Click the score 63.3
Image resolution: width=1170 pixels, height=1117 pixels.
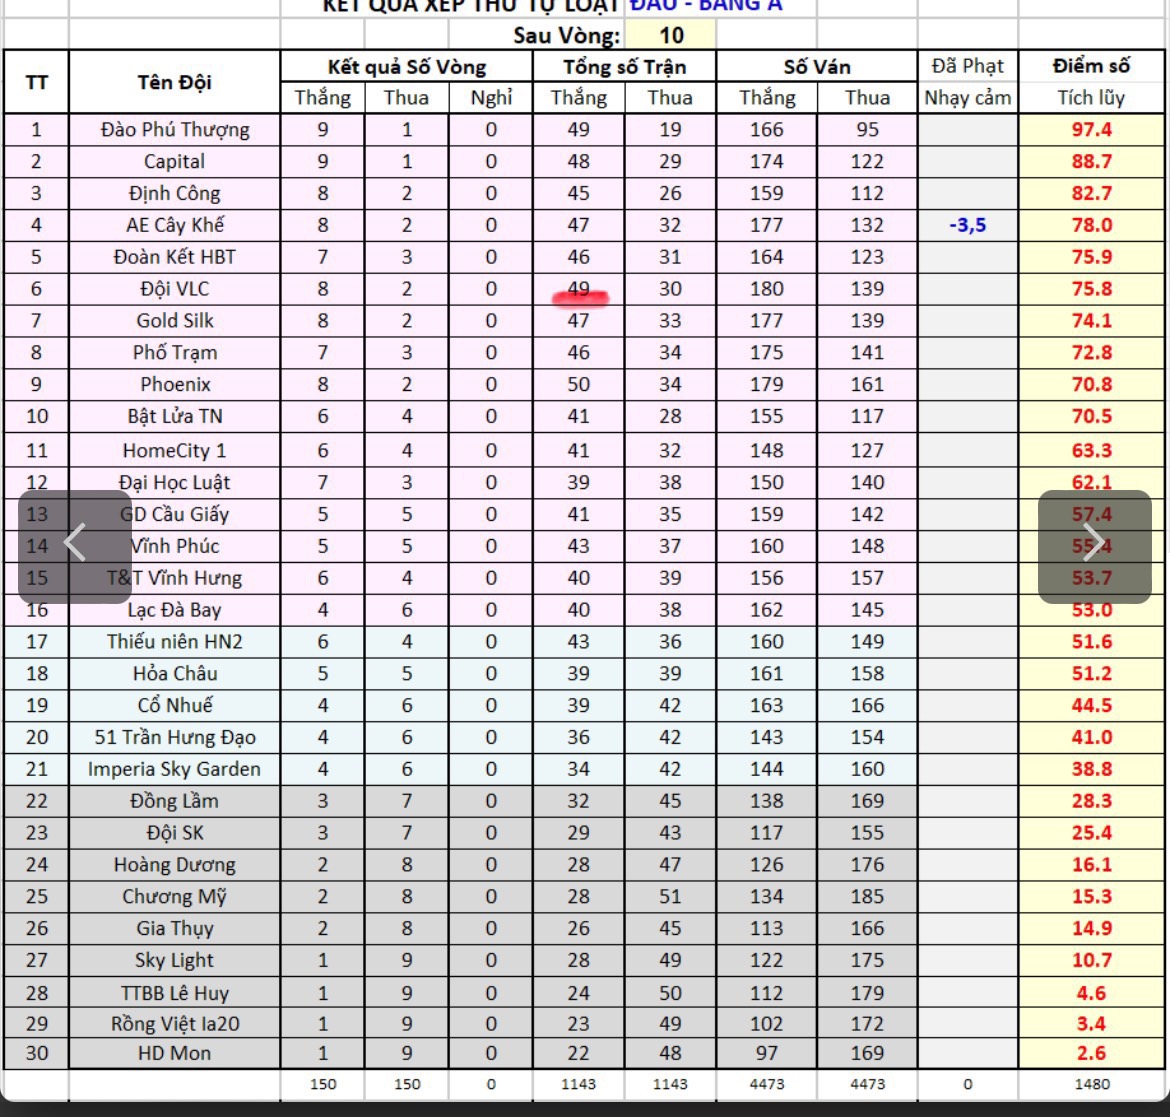[1092, 451]
